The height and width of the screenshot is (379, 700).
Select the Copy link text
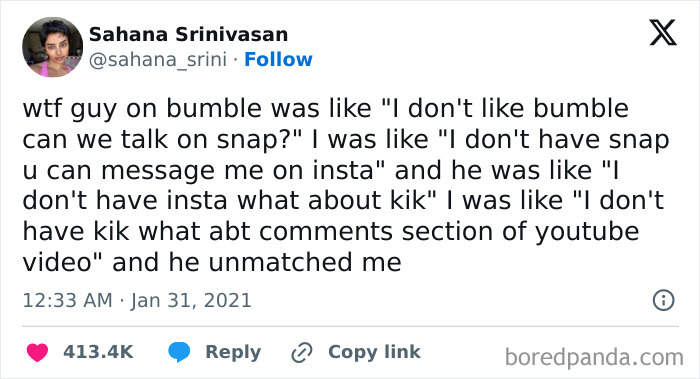[x=374, y=352]
